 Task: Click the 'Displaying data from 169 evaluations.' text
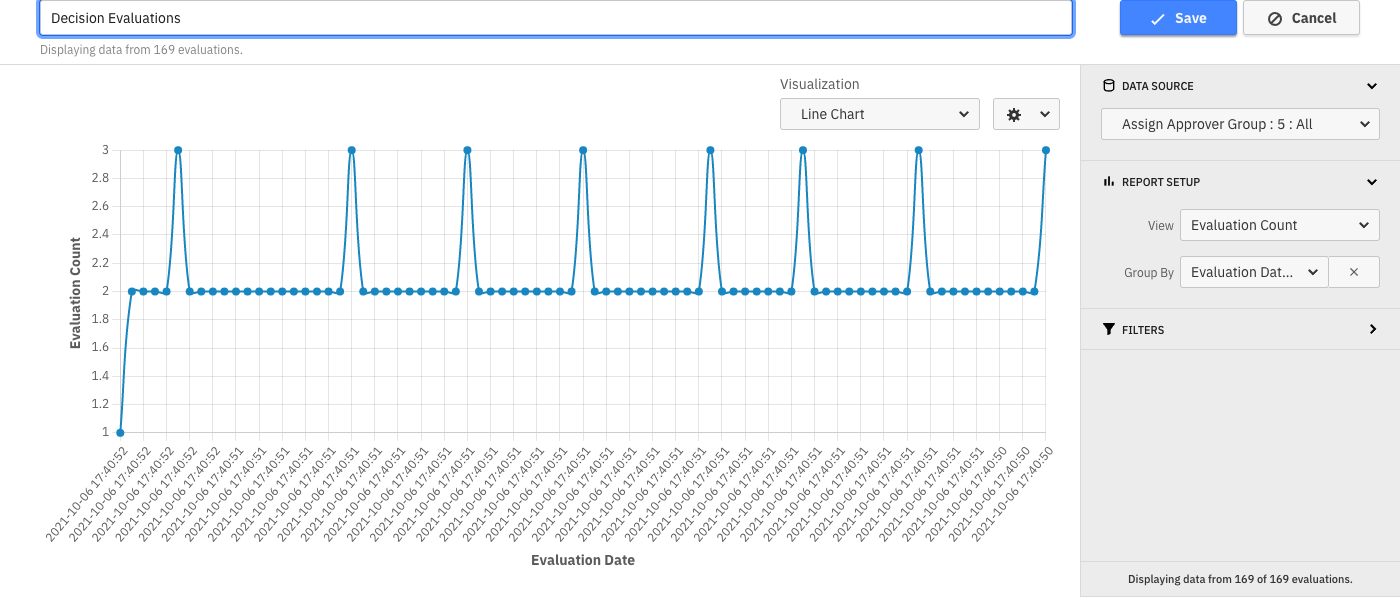(141, 49)
